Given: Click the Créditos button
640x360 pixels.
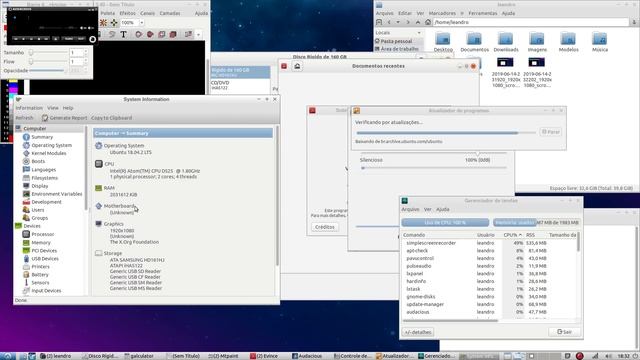Looking at the screenshot, I should pyautogui.click(x=325, y=227).
